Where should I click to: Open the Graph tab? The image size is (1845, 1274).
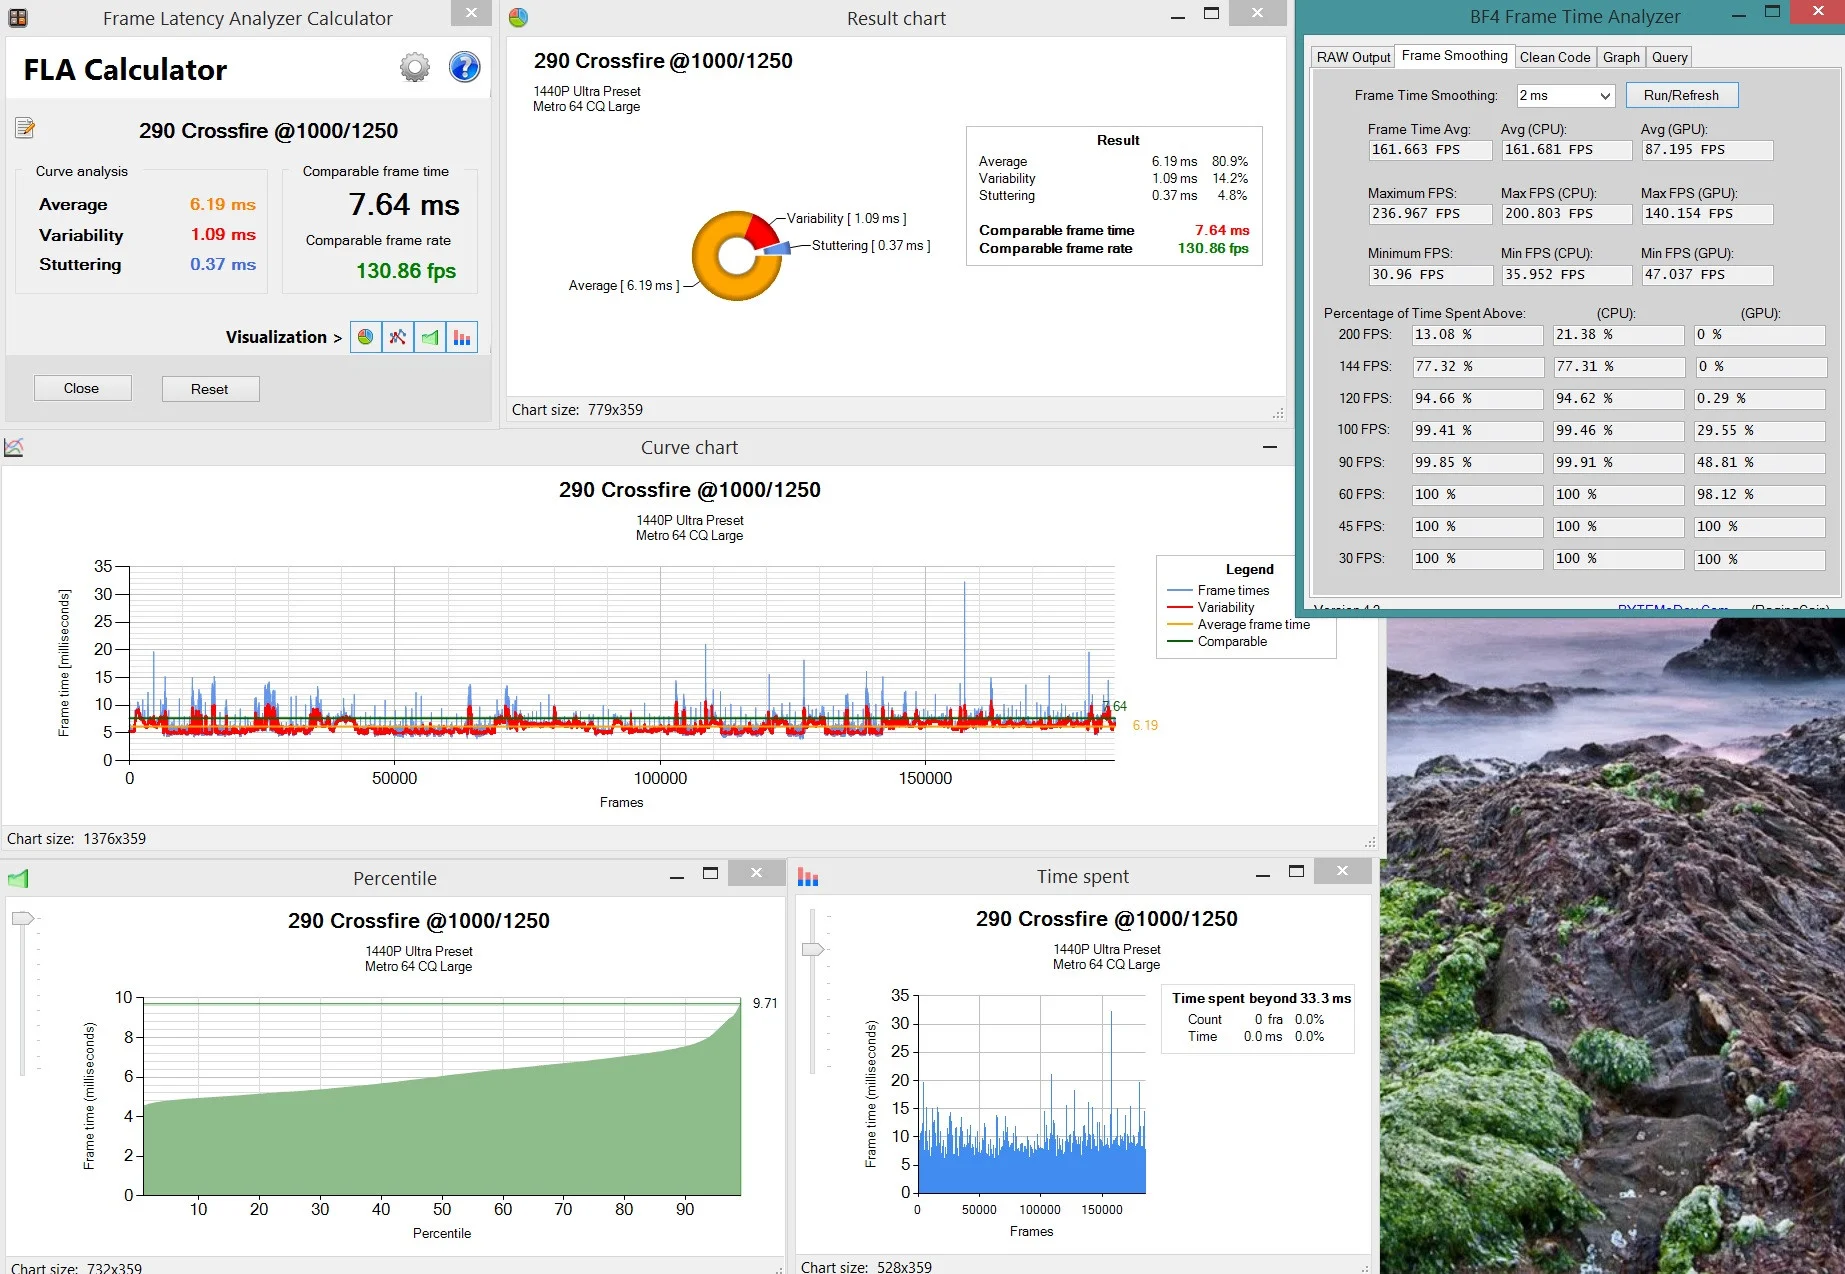[1621, 57]
